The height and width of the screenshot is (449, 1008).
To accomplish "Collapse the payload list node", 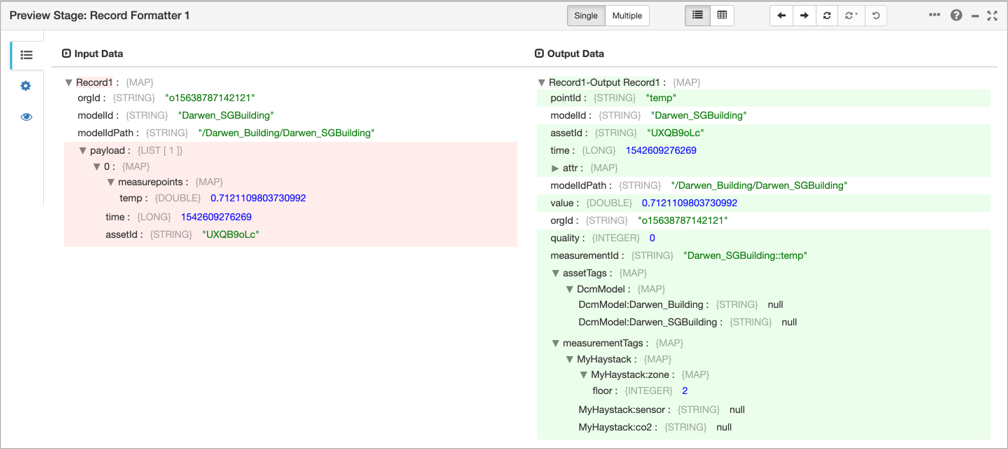I will click(x=84, y=151).
